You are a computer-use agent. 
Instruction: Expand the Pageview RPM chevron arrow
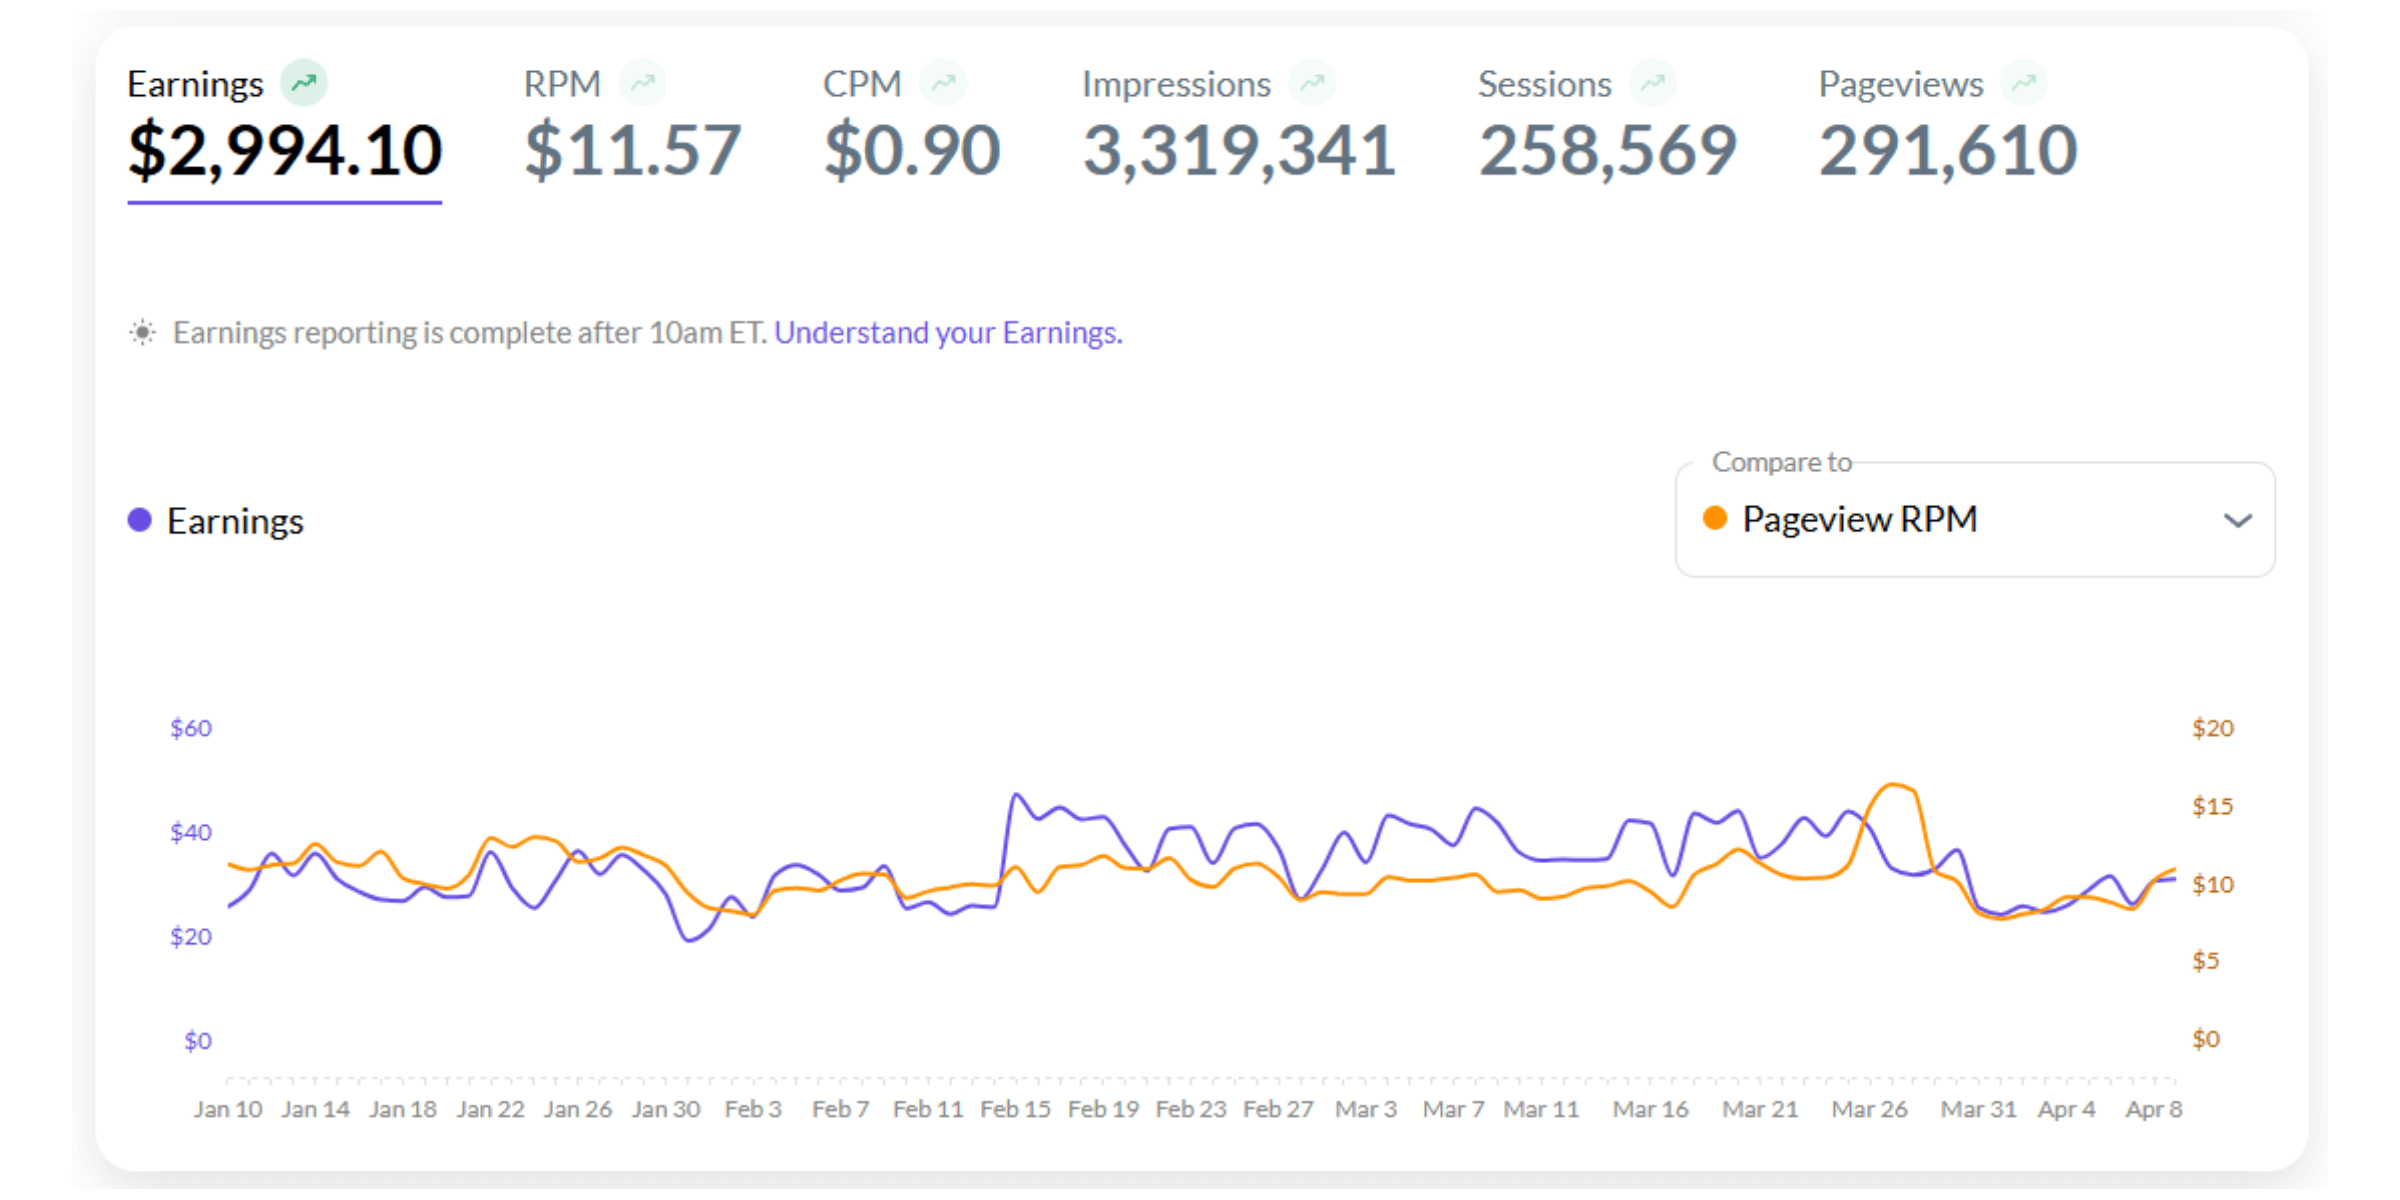2237,520
